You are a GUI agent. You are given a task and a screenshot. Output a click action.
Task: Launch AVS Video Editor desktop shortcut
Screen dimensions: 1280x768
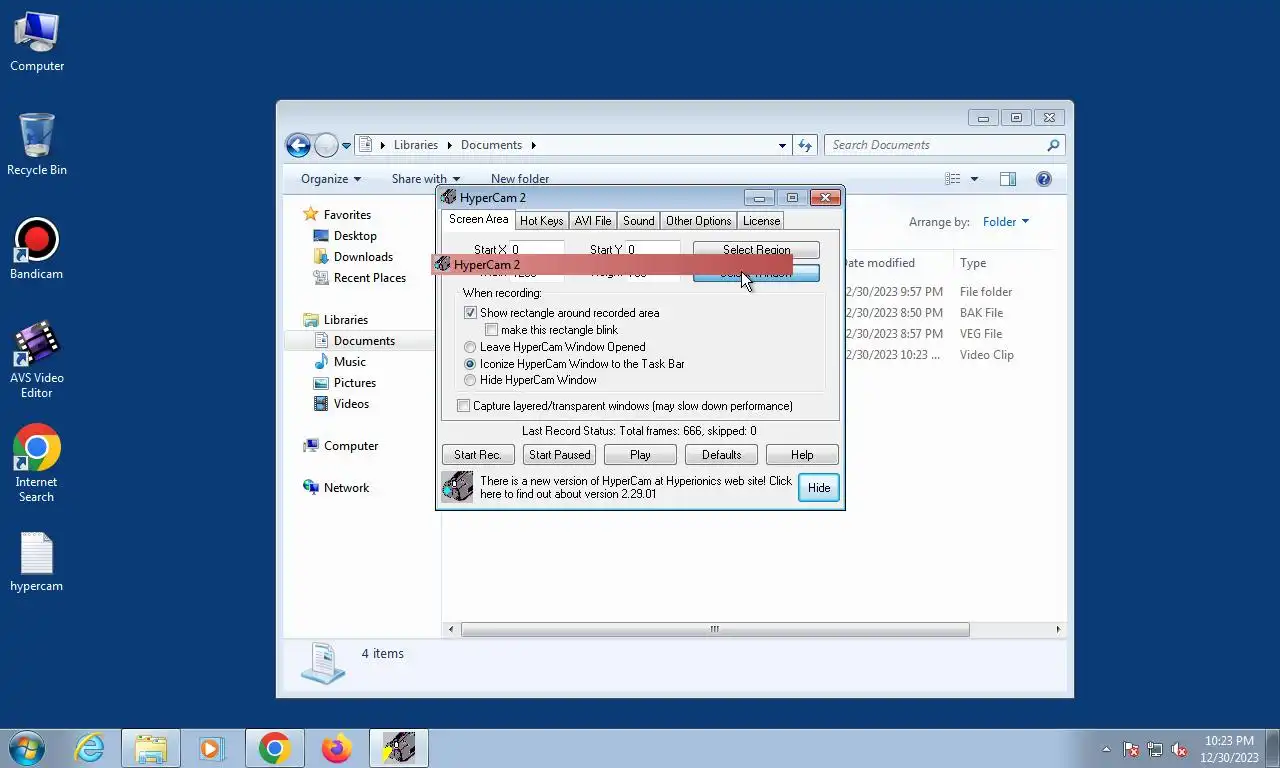point(37,360)
